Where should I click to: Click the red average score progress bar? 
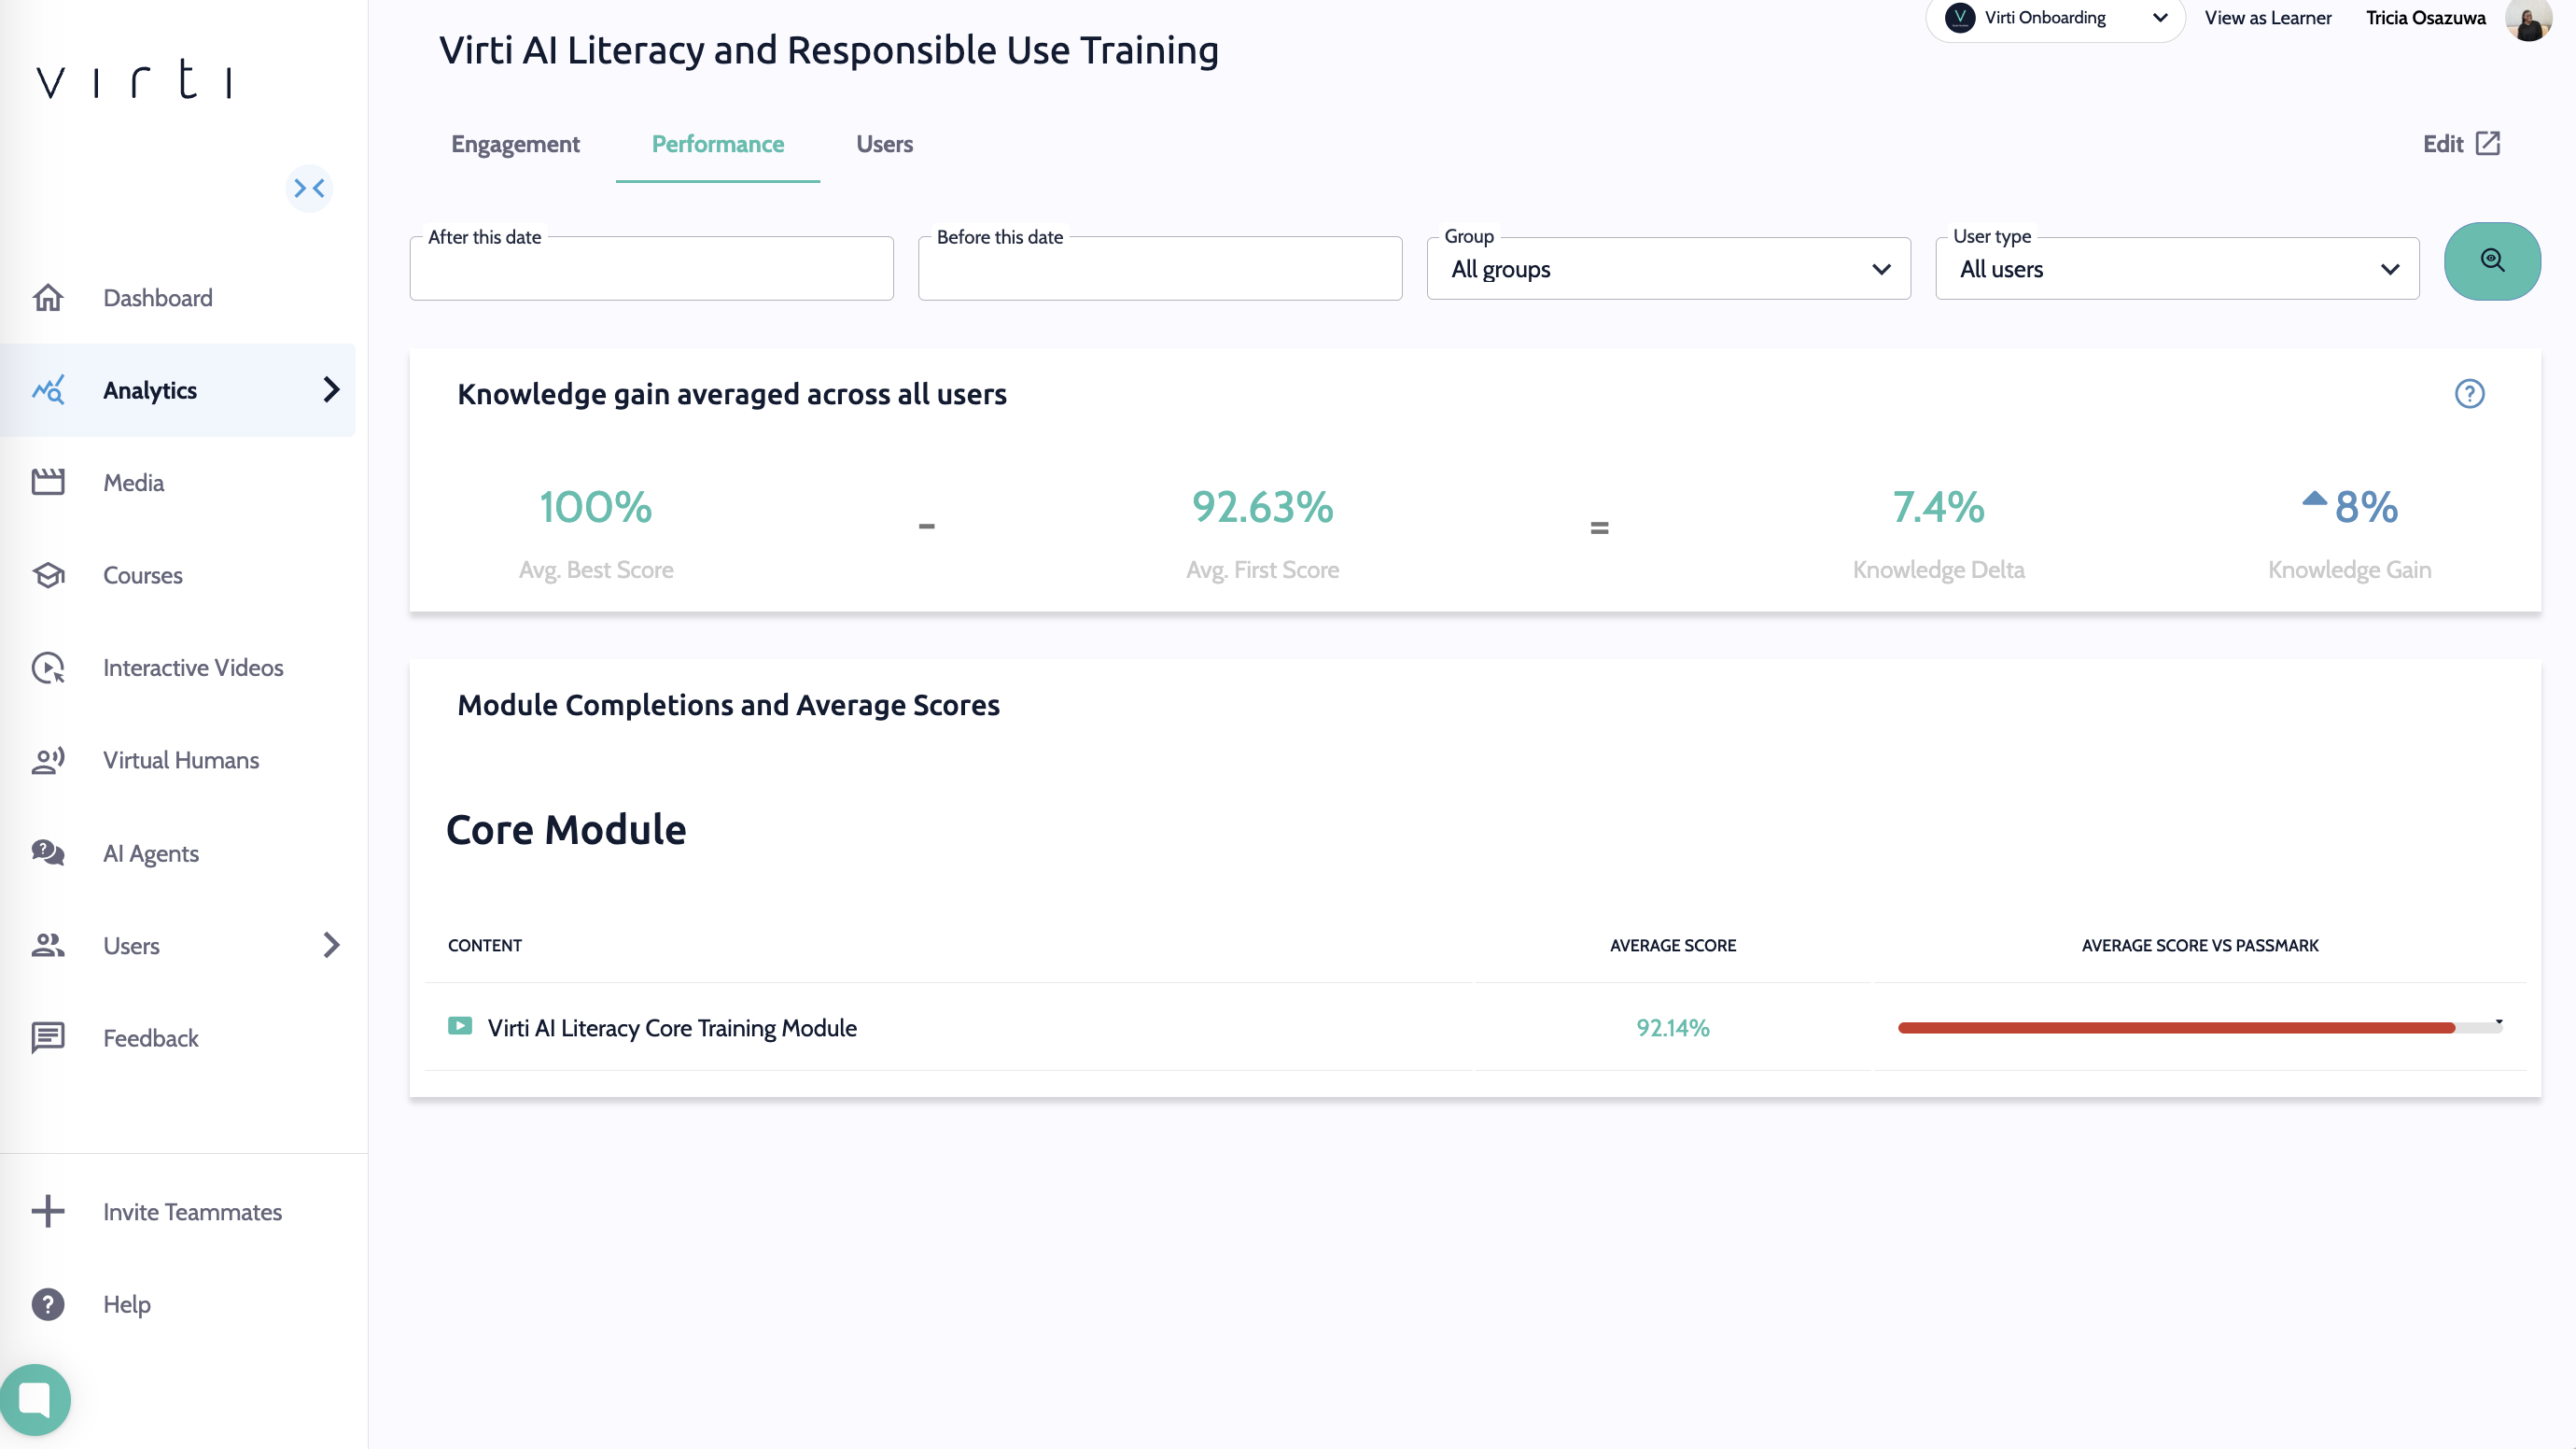(2176, 1028)
